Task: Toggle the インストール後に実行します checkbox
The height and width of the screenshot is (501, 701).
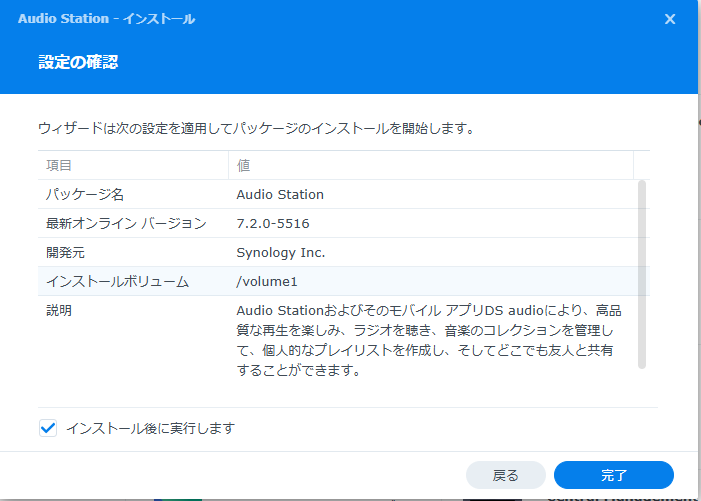Action: pos(48,428)
